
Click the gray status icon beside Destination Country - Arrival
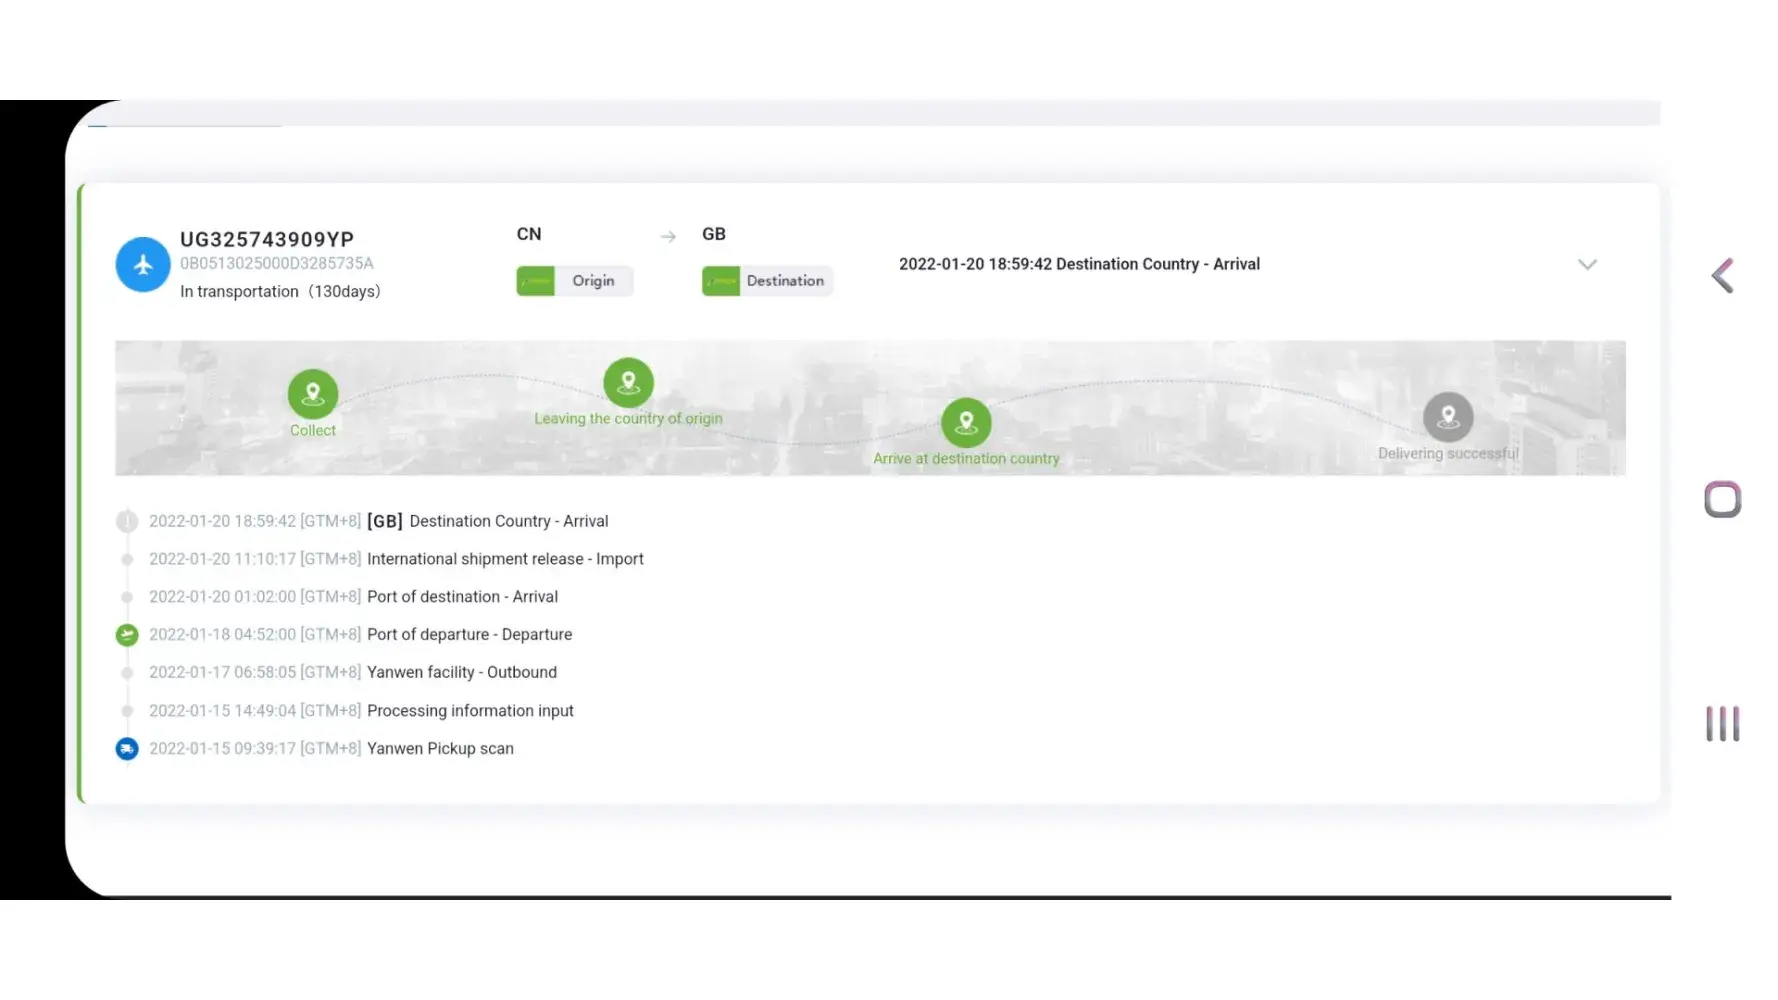[x=127, y=521]
